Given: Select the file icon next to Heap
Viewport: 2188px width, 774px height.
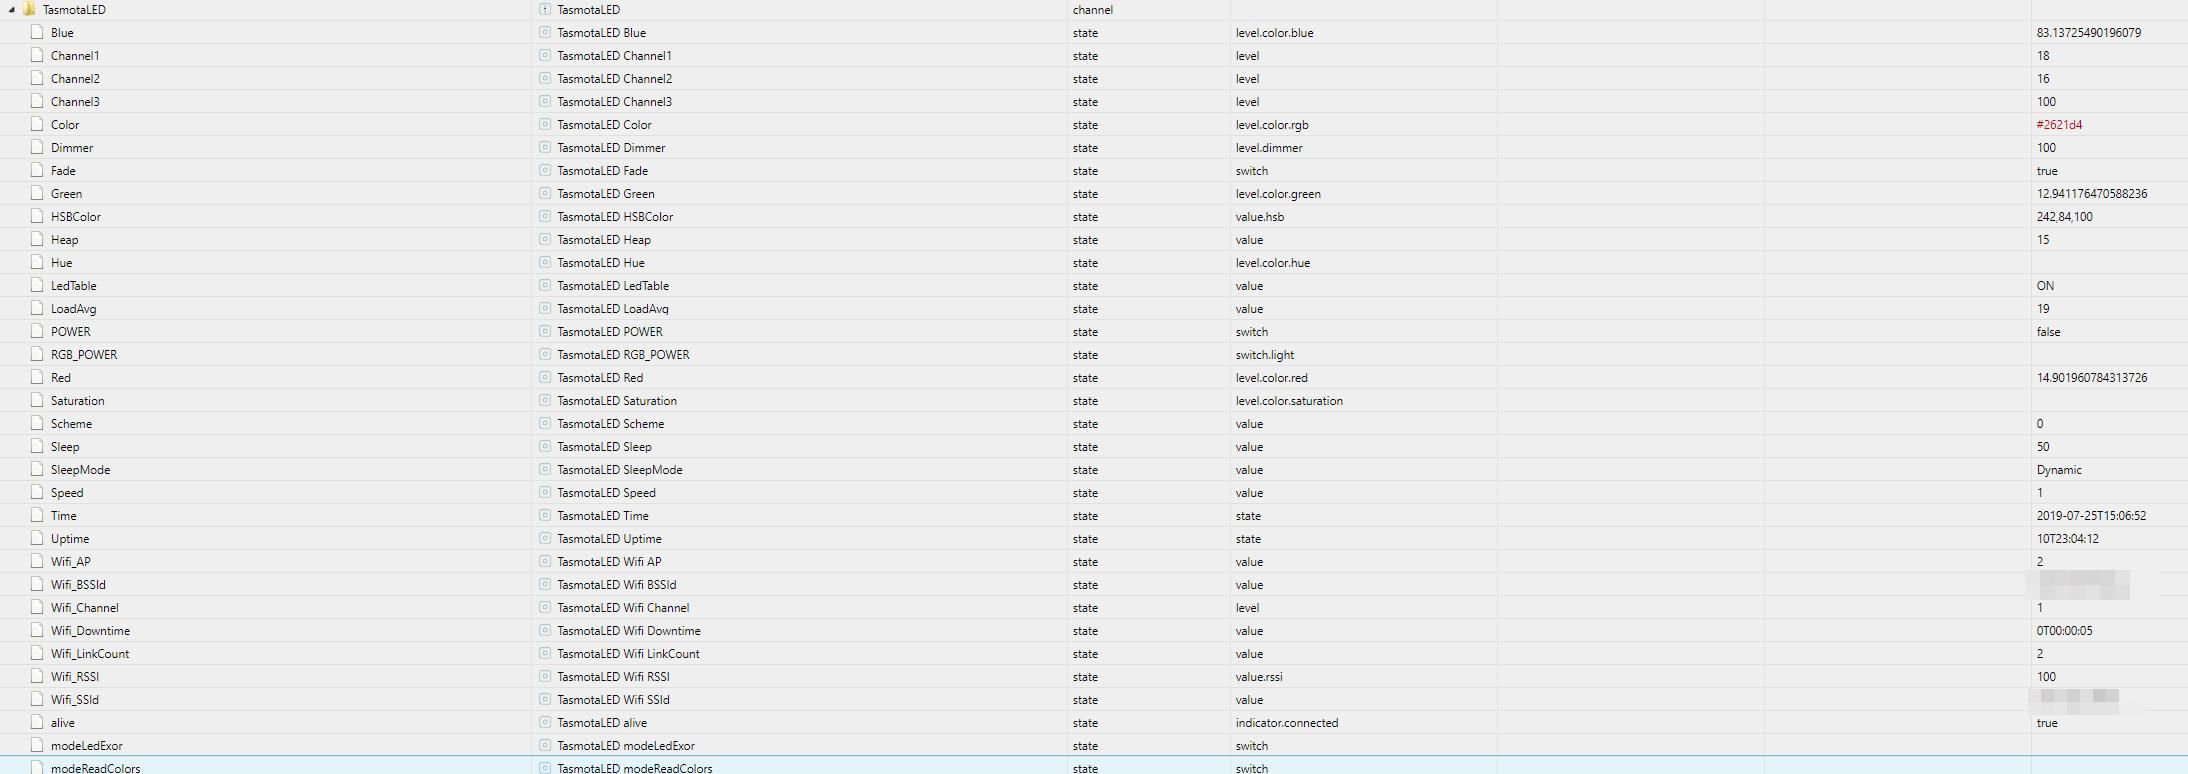Looking at the screenshot, I should tap(37, 239).
